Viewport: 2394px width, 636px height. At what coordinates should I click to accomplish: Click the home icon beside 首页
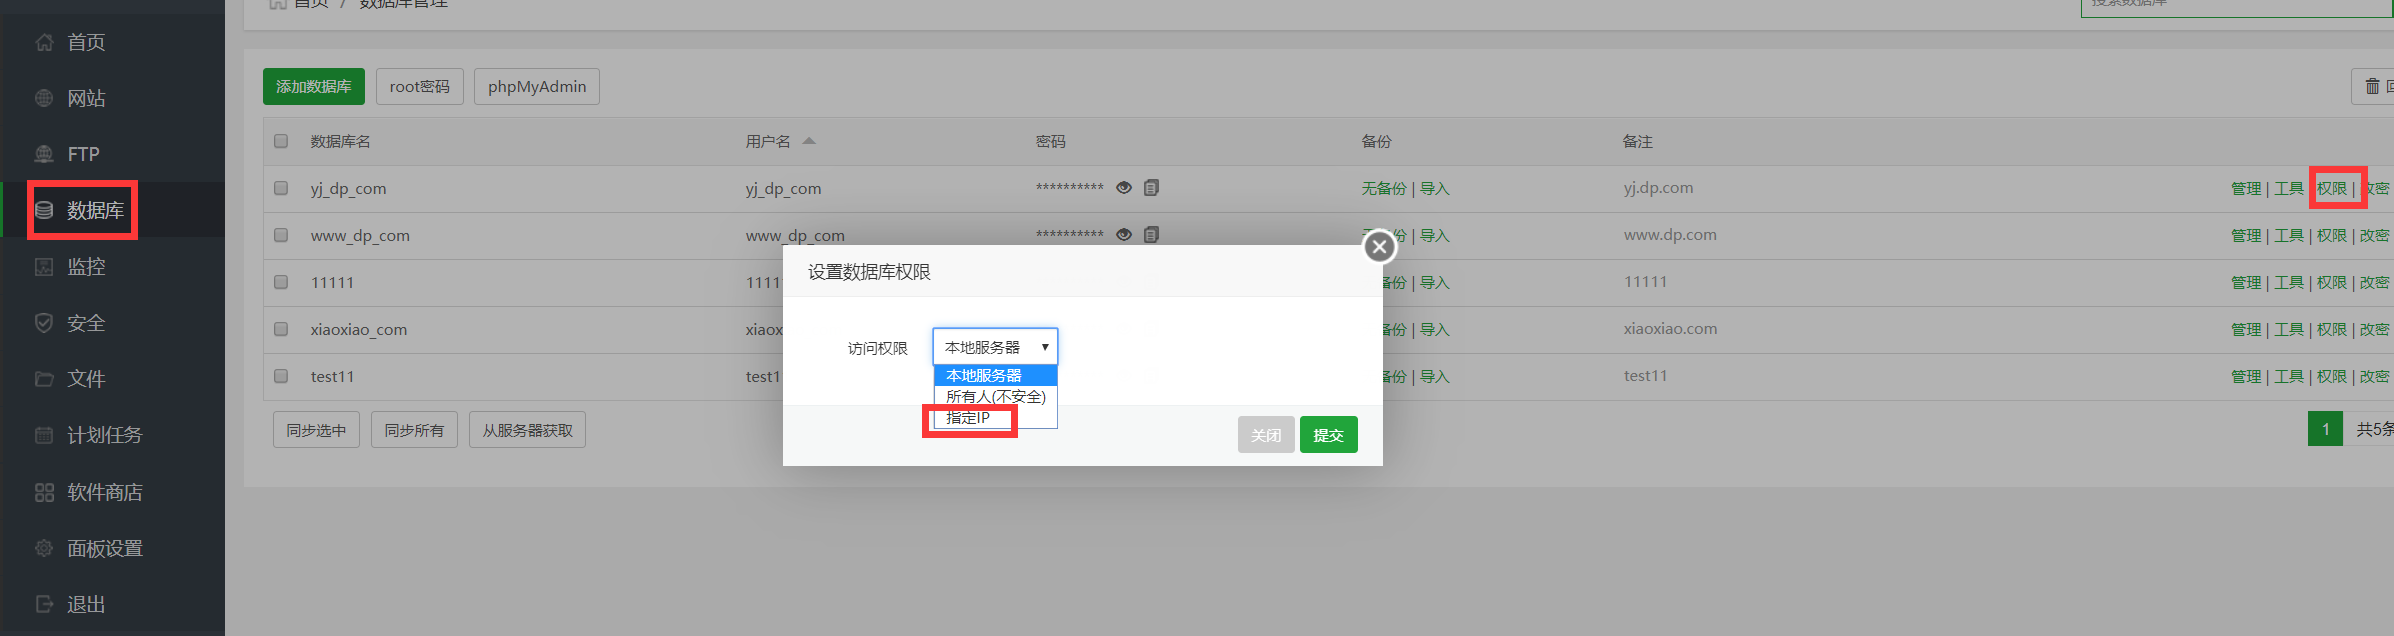coord(44,42)
